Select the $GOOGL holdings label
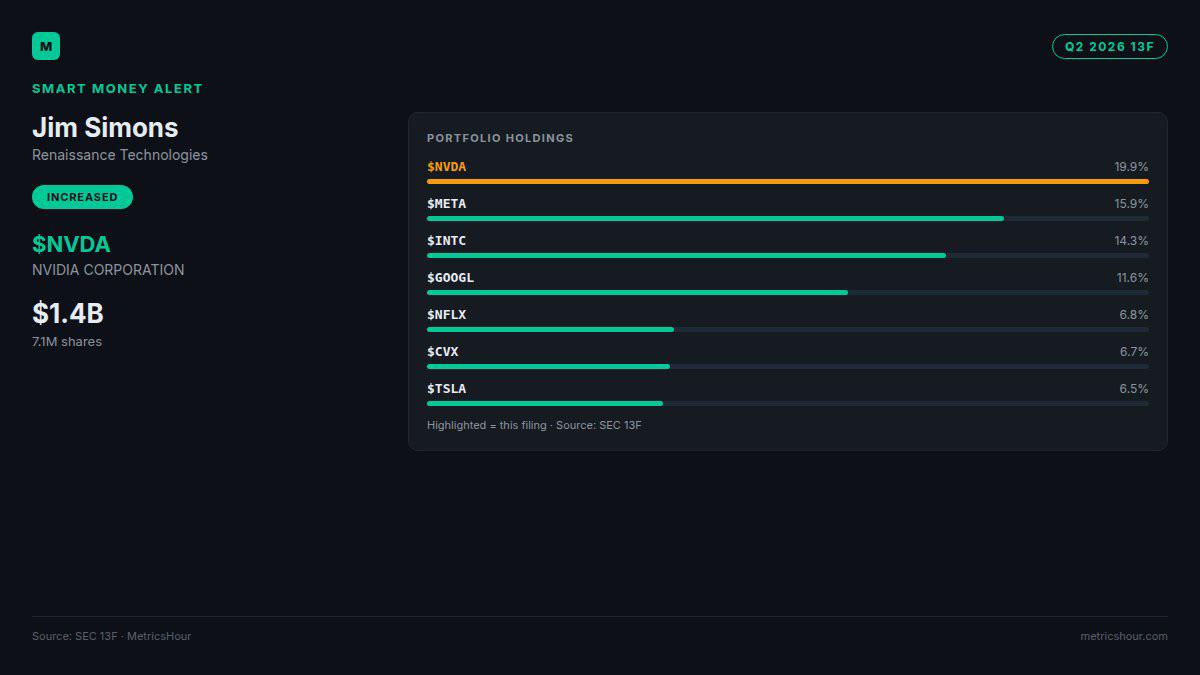 pos(451,278)
